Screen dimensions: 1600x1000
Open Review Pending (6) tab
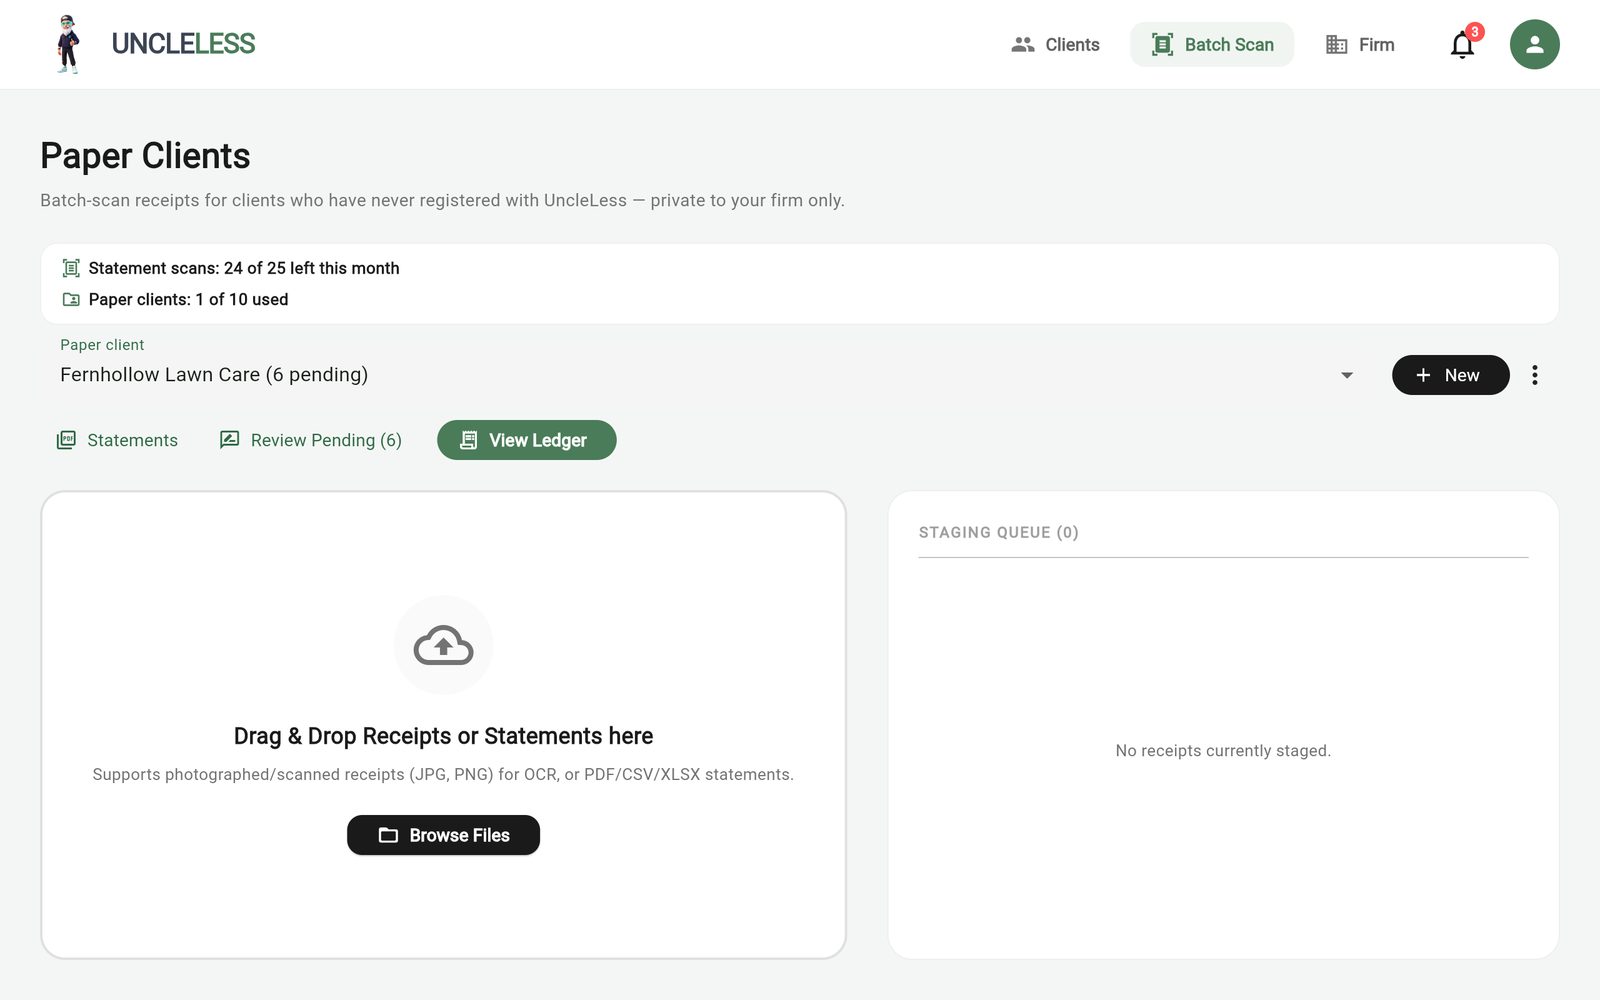tap(311, 440)
